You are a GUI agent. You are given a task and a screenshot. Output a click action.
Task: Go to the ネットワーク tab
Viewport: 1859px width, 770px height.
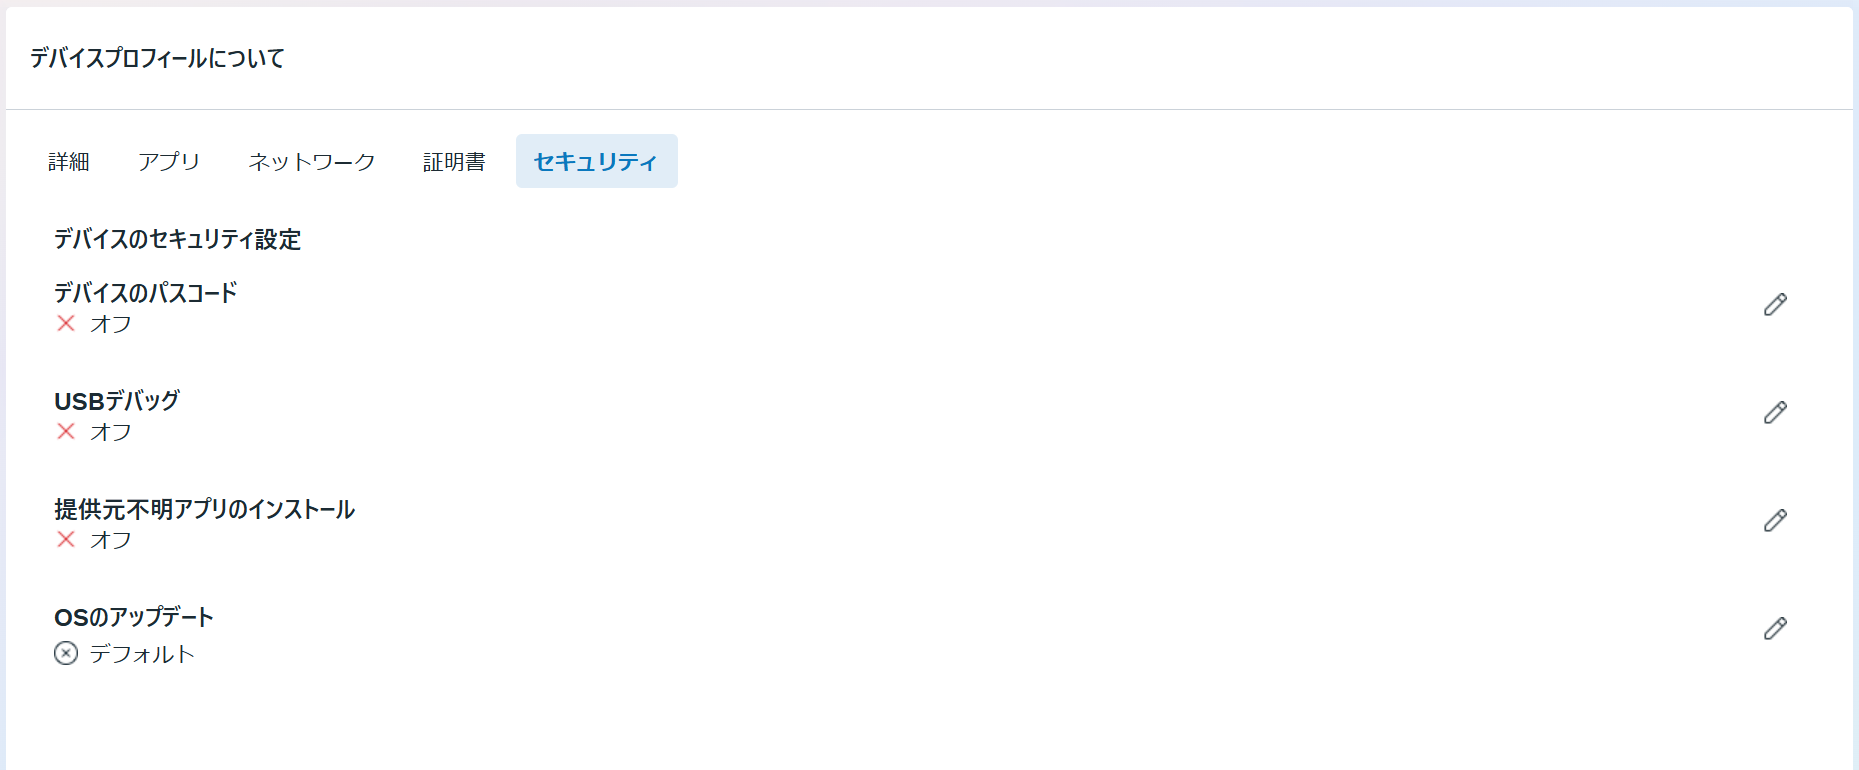coord(311,161)
